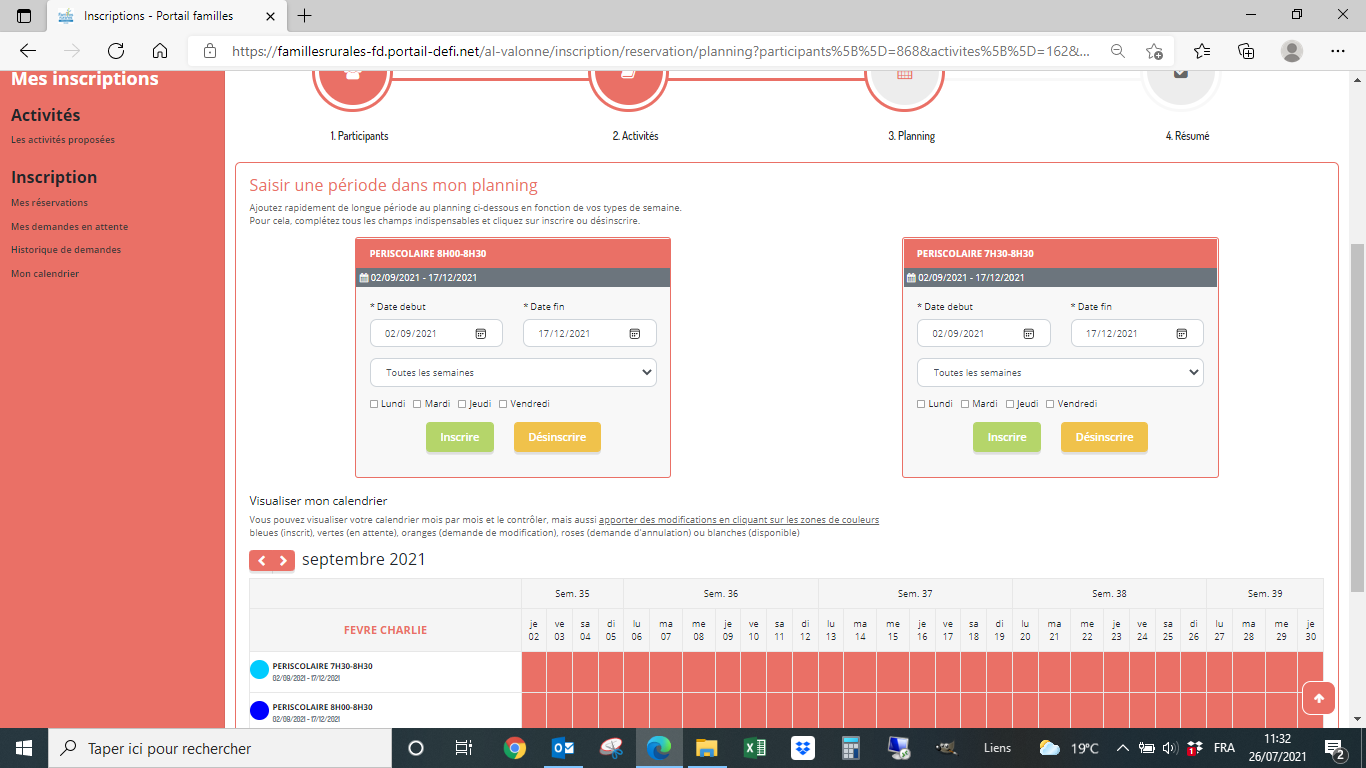1366x768 pixels.
Task: Open browser Settings and more menu
Action: (x=1338, y=51)
